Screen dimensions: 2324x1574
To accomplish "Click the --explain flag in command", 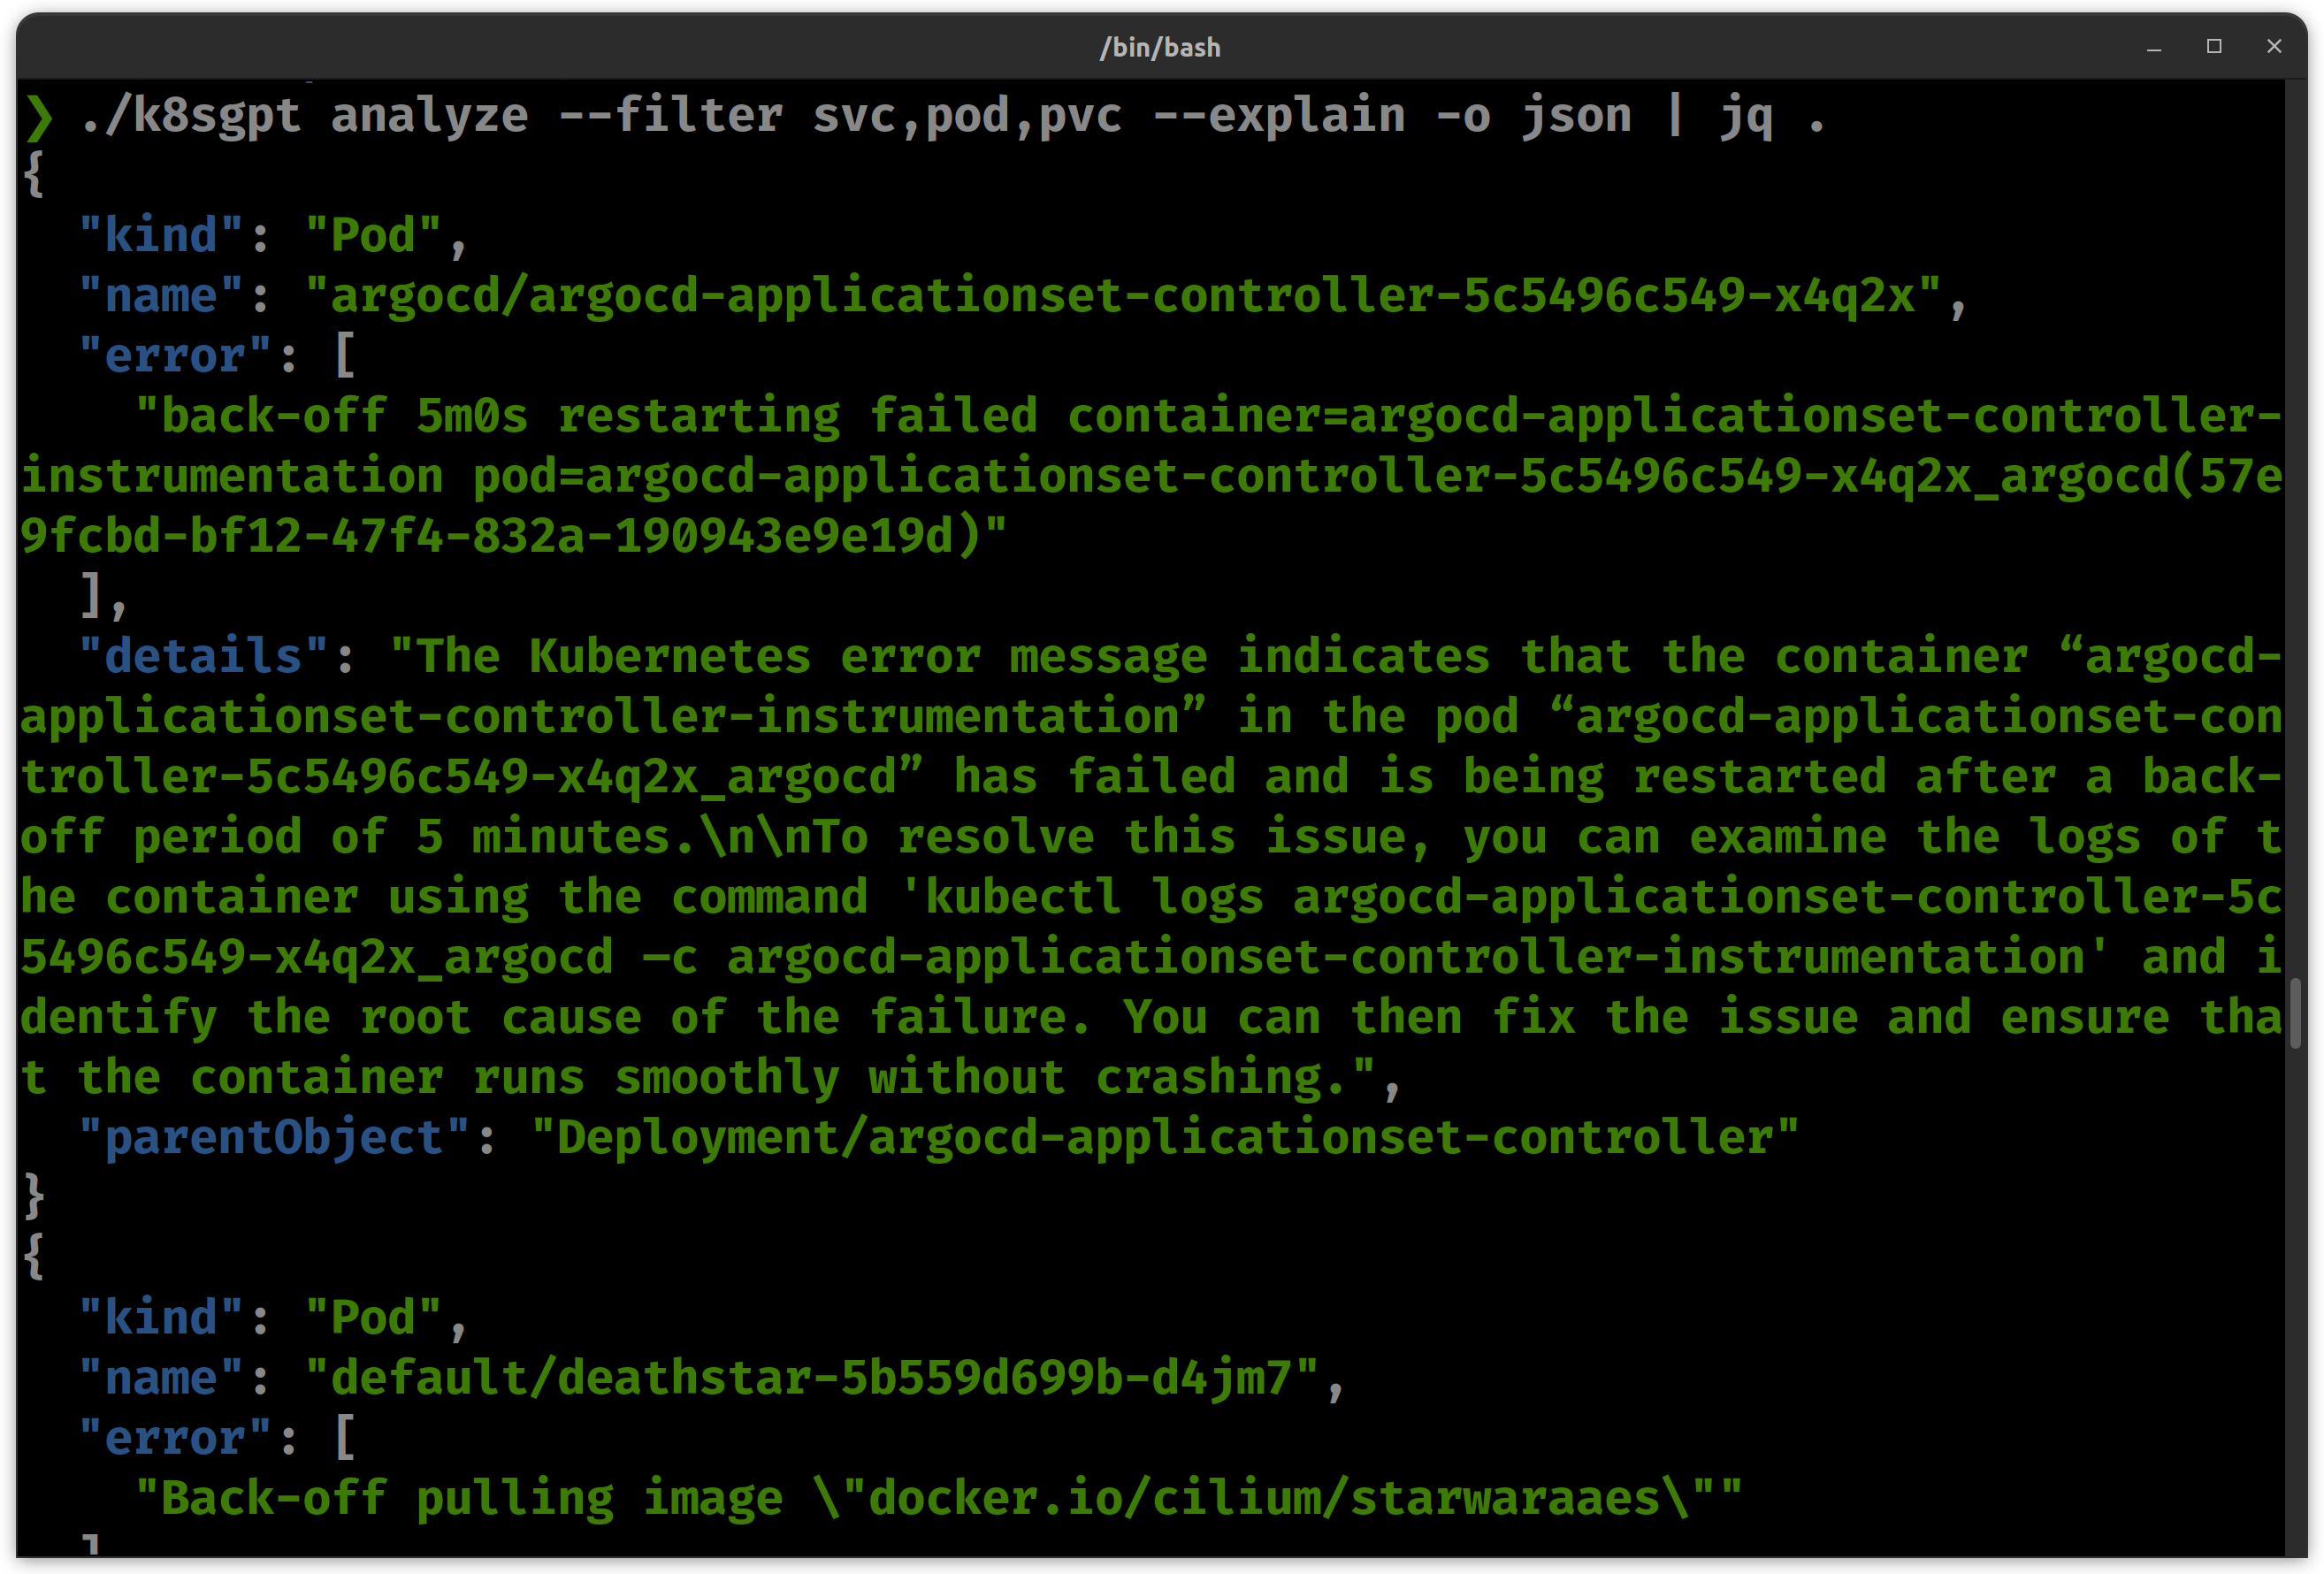I will 1279,115.
